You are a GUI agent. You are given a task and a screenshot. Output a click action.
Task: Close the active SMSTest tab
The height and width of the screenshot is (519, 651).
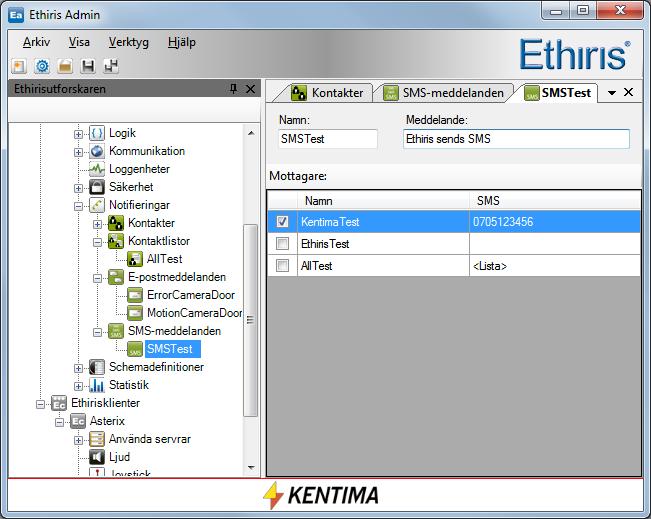[629, 92]
